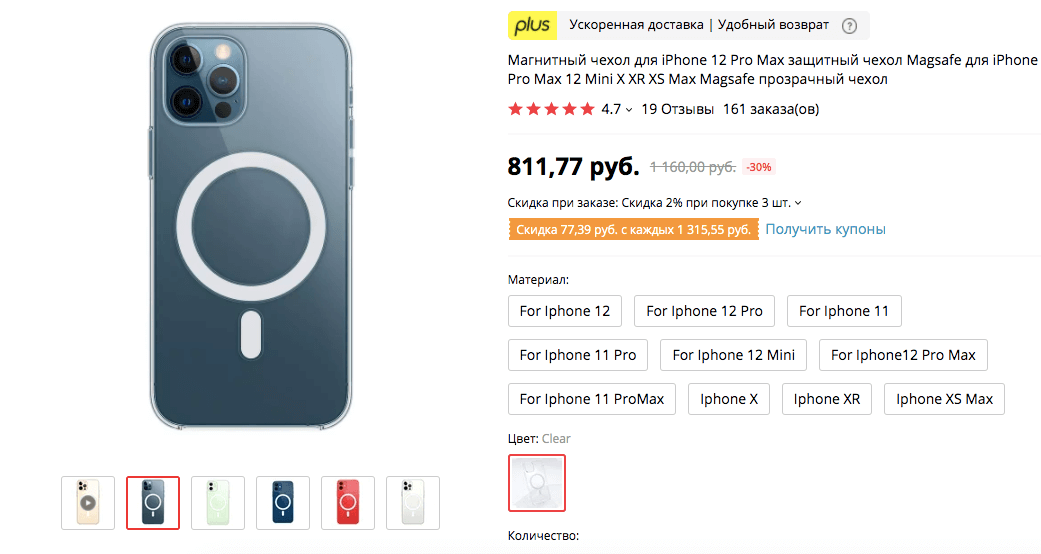Show the dark blue case thumbnail
Viewport: 1041px width, 554px height.
pyautogui.click(x=283, y=502)
